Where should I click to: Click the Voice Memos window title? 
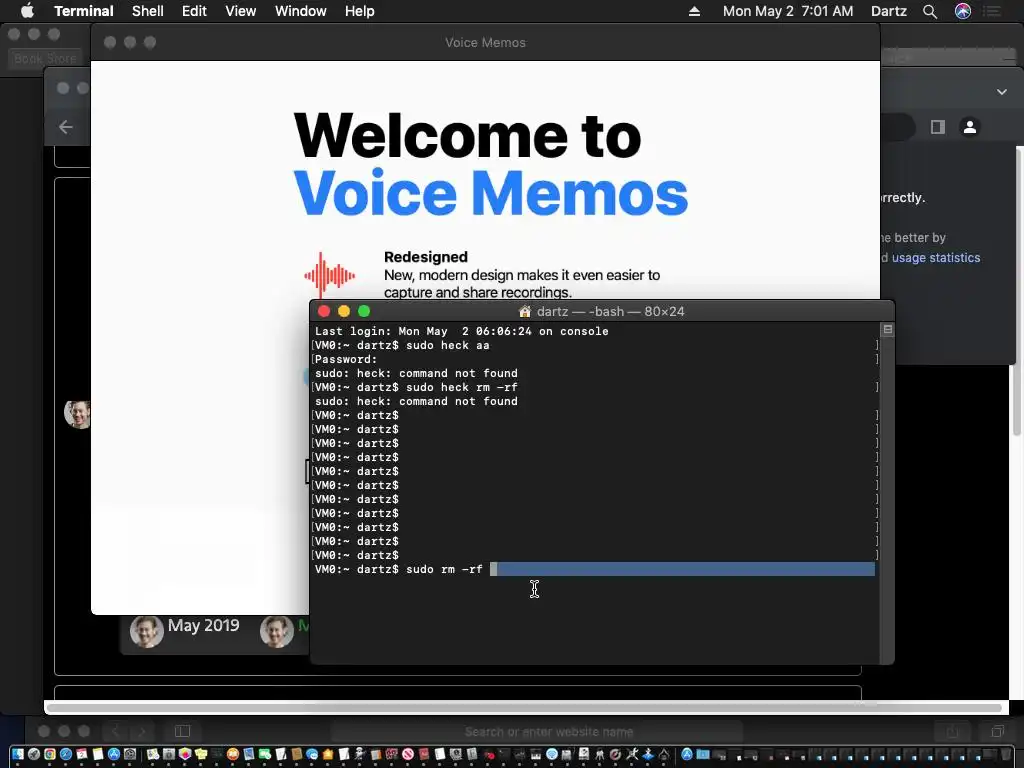[x=485, y=42]
